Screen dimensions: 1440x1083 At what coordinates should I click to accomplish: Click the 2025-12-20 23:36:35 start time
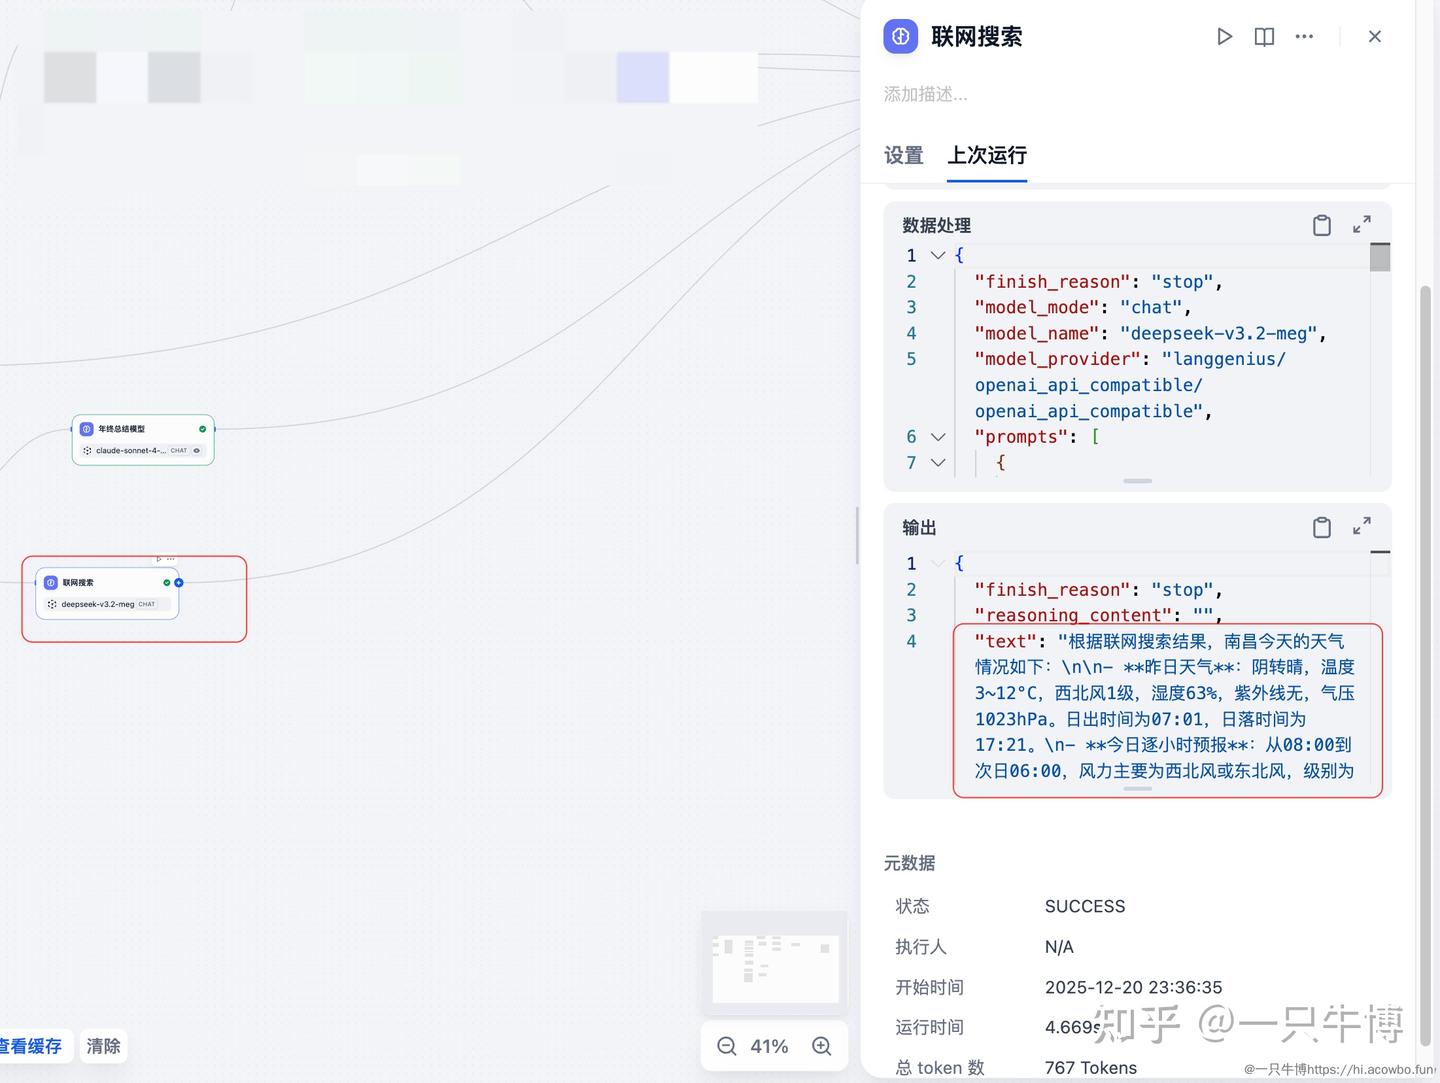click(x=1133, y=987)
